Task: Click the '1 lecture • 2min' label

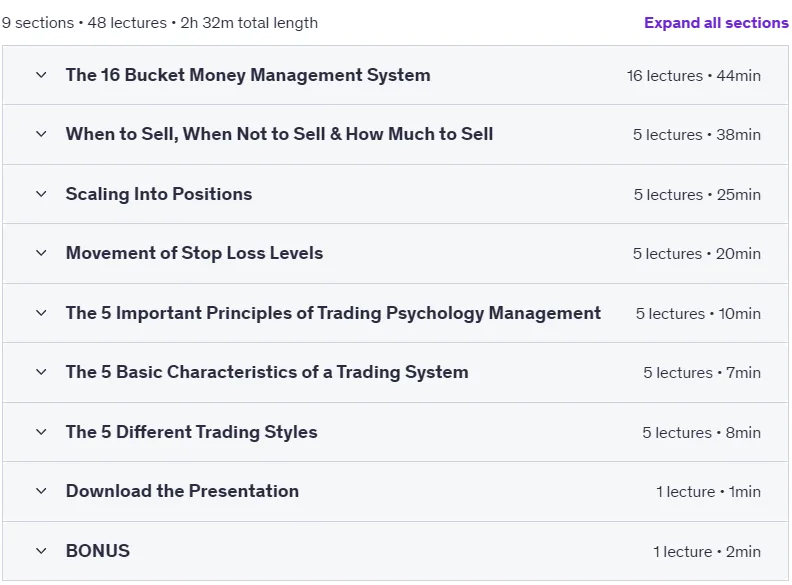Action: click(707, 552)
